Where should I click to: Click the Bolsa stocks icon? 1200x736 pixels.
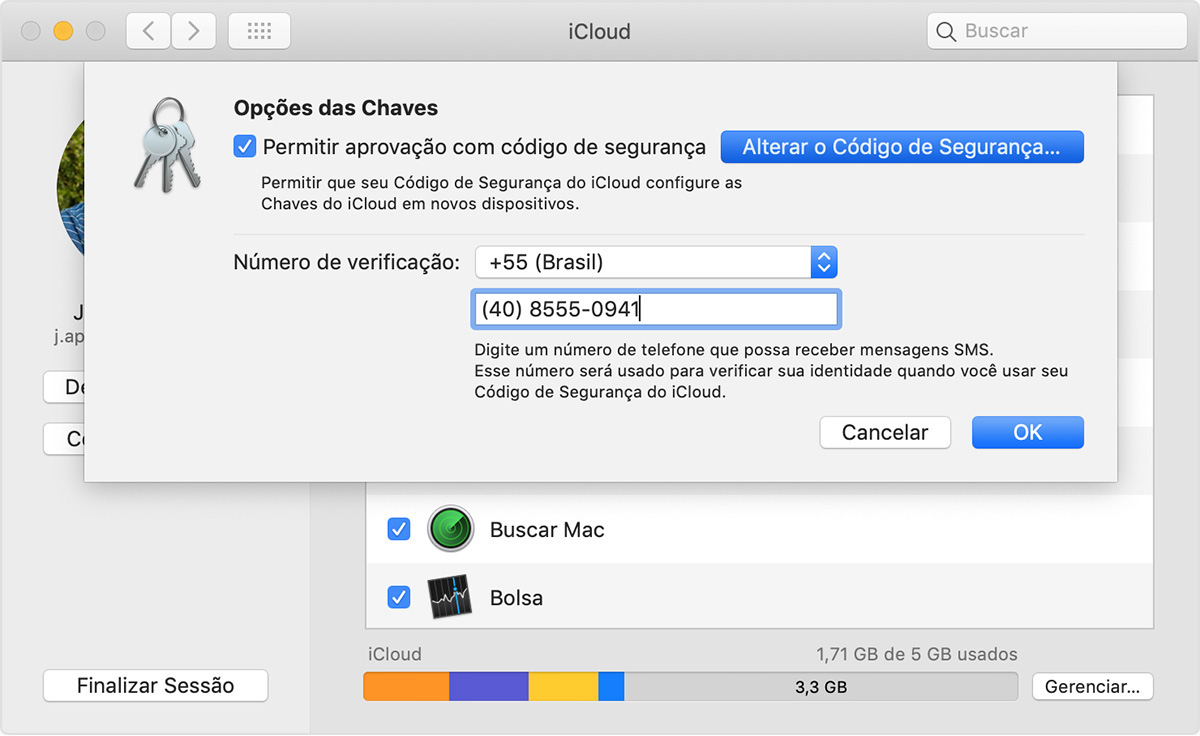coord(450,598)
